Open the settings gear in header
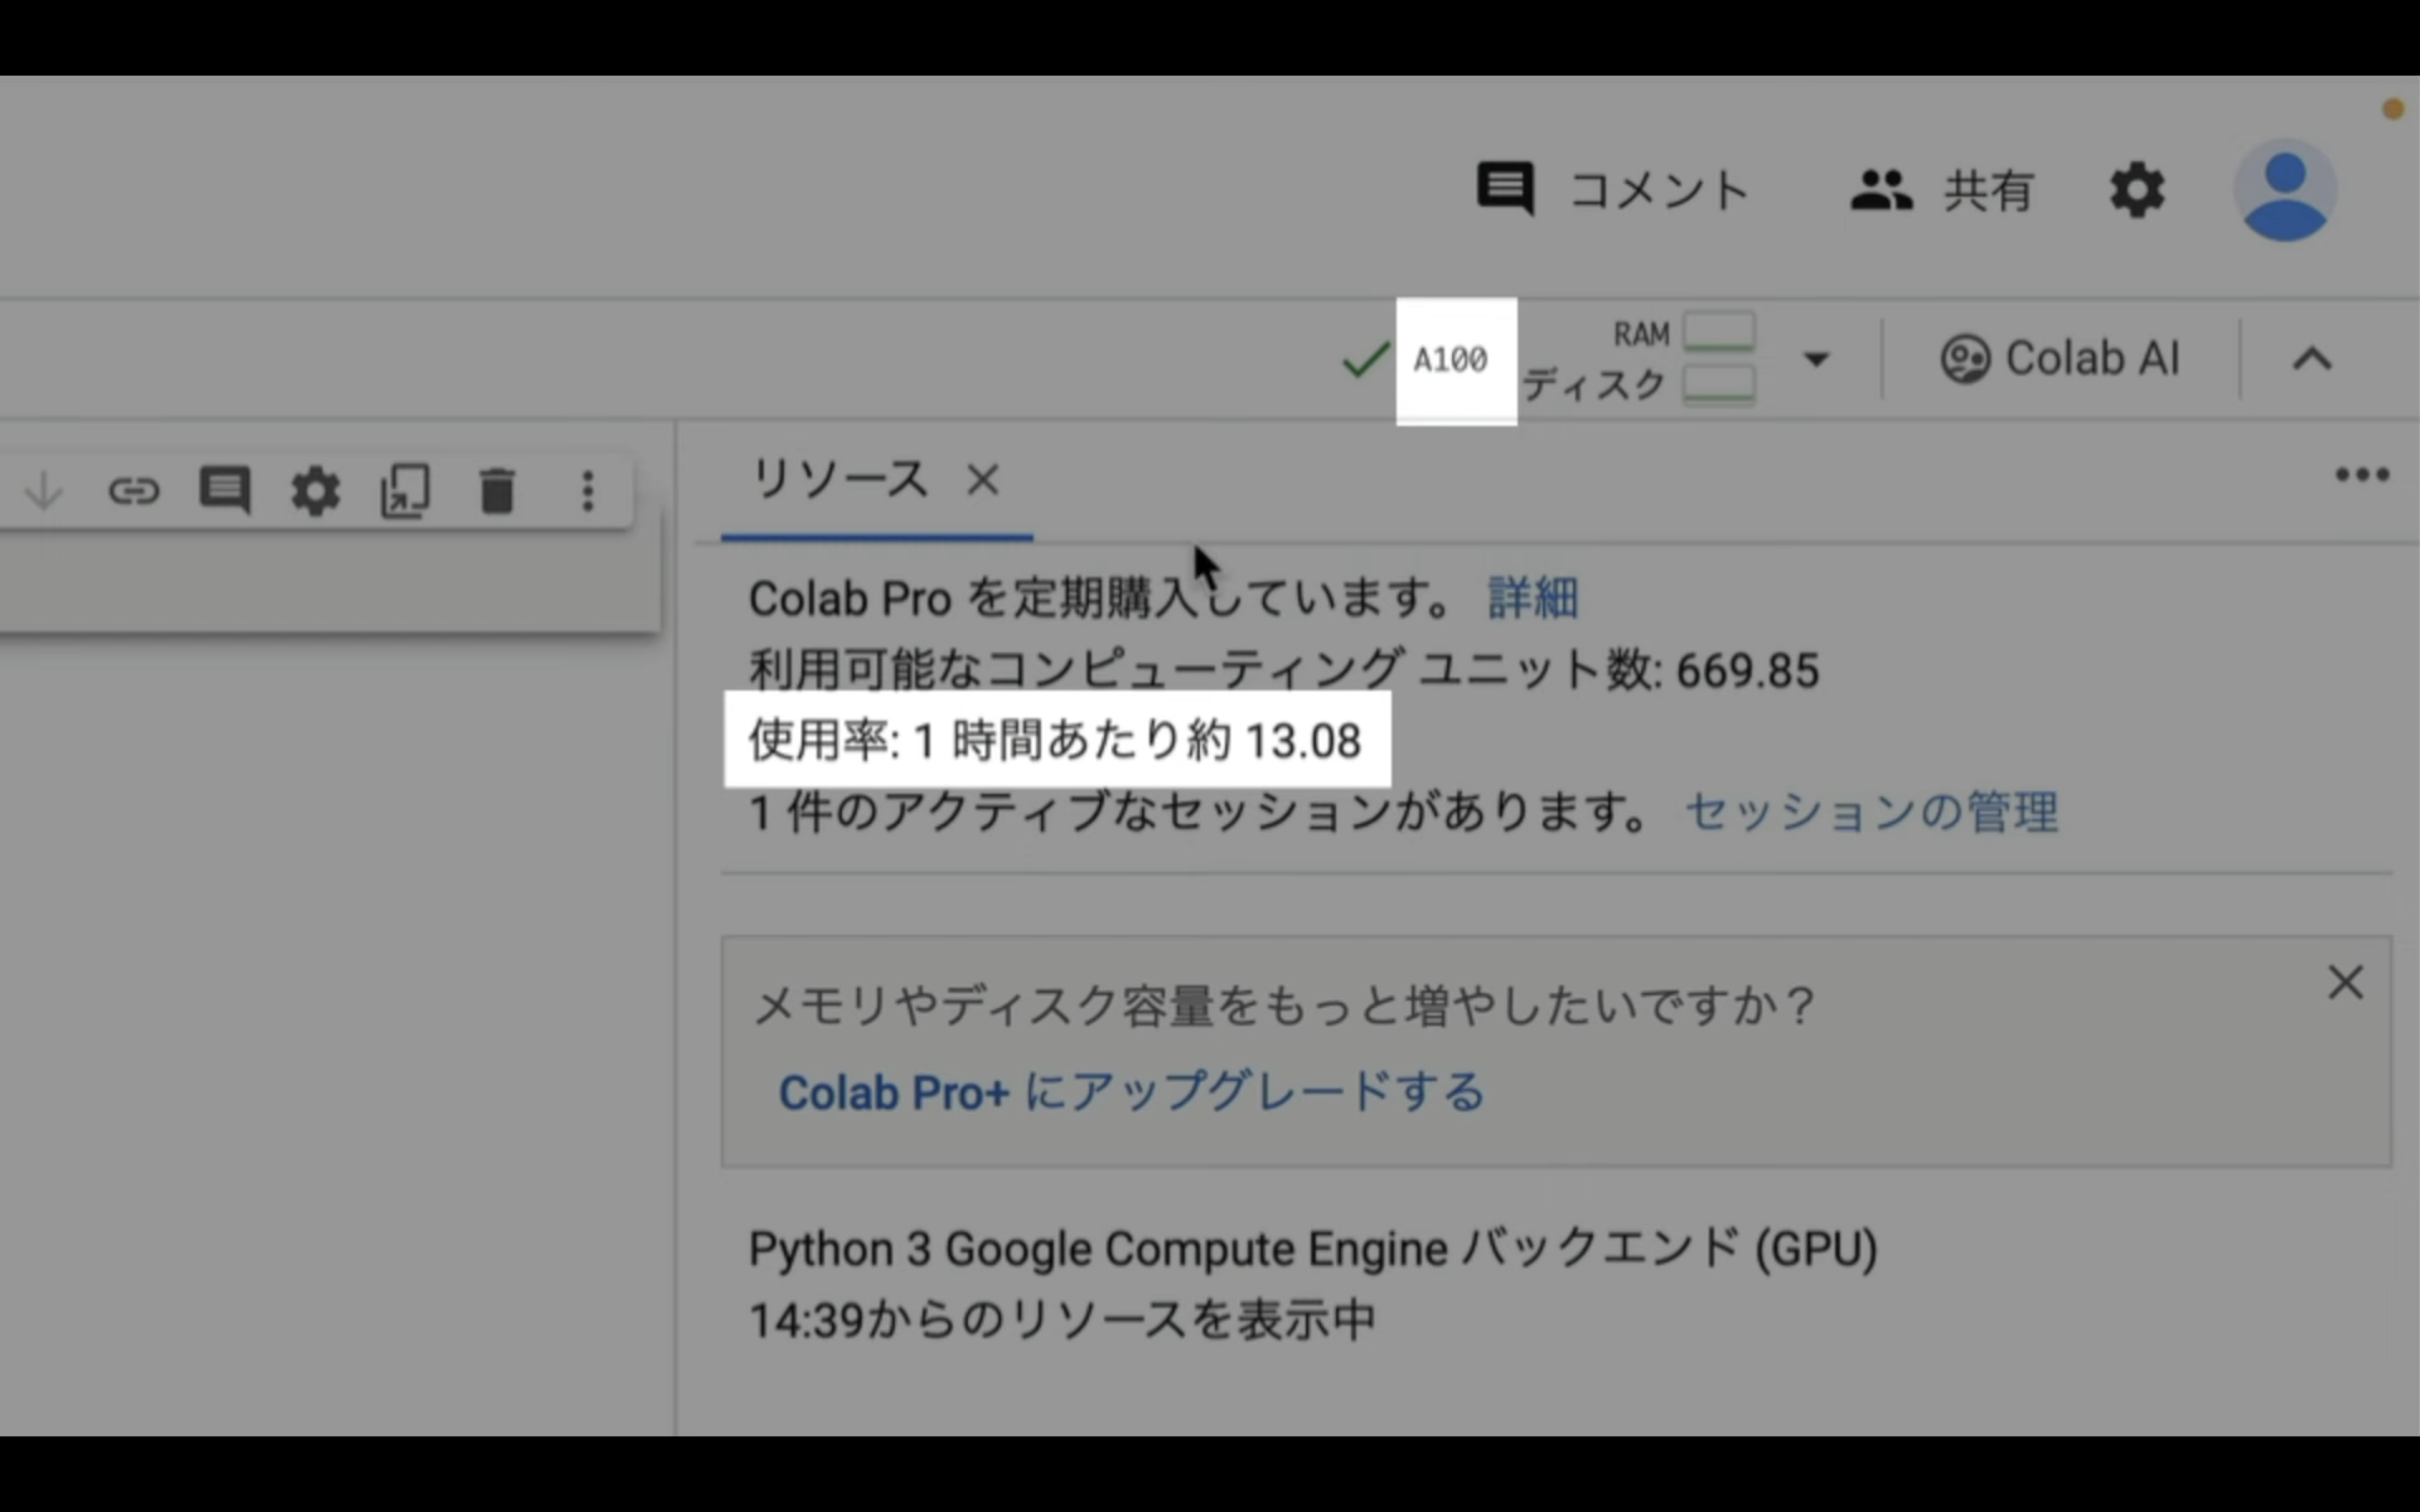 (x=2137, y=189)
